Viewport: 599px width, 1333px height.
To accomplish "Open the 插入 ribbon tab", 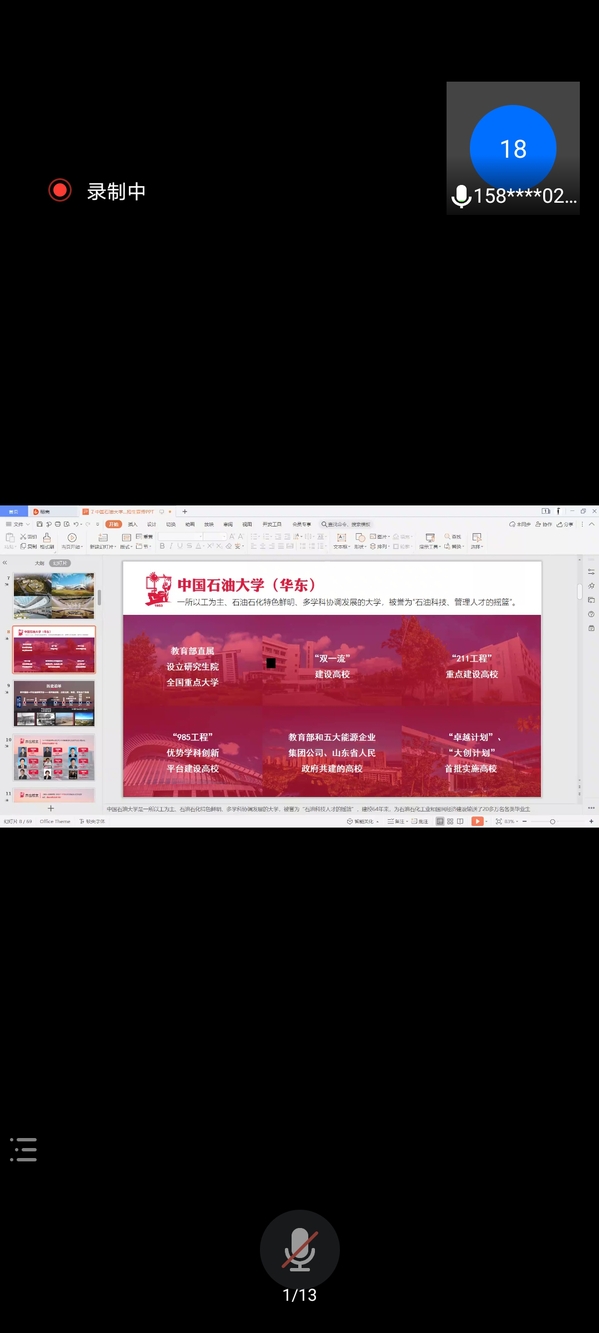I will 132,524.
